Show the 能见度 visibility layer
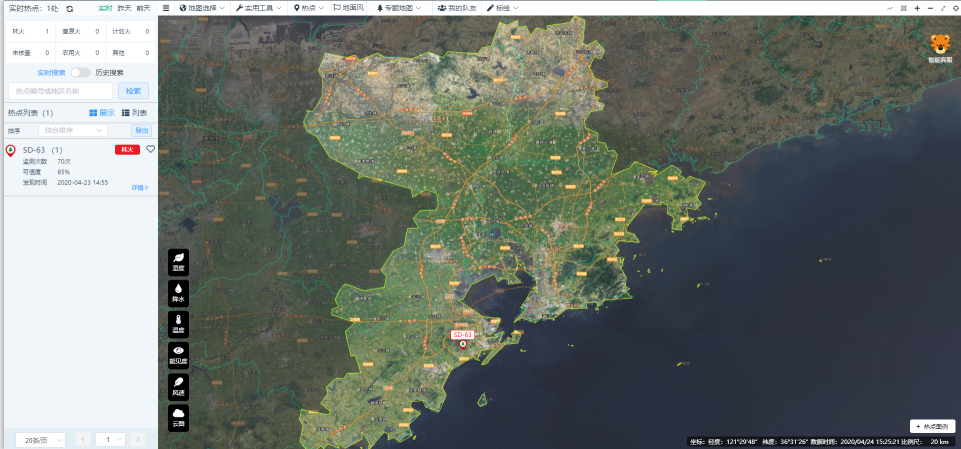 click(x=178, y=355)
